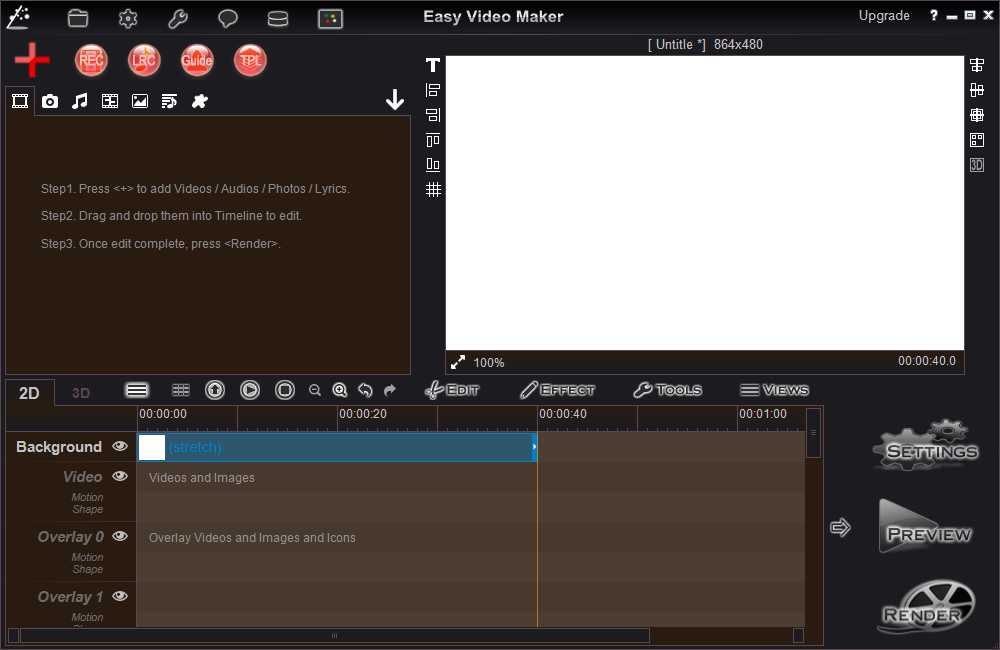
Task: Click the Background clip end handle
Action: (534, 447)
